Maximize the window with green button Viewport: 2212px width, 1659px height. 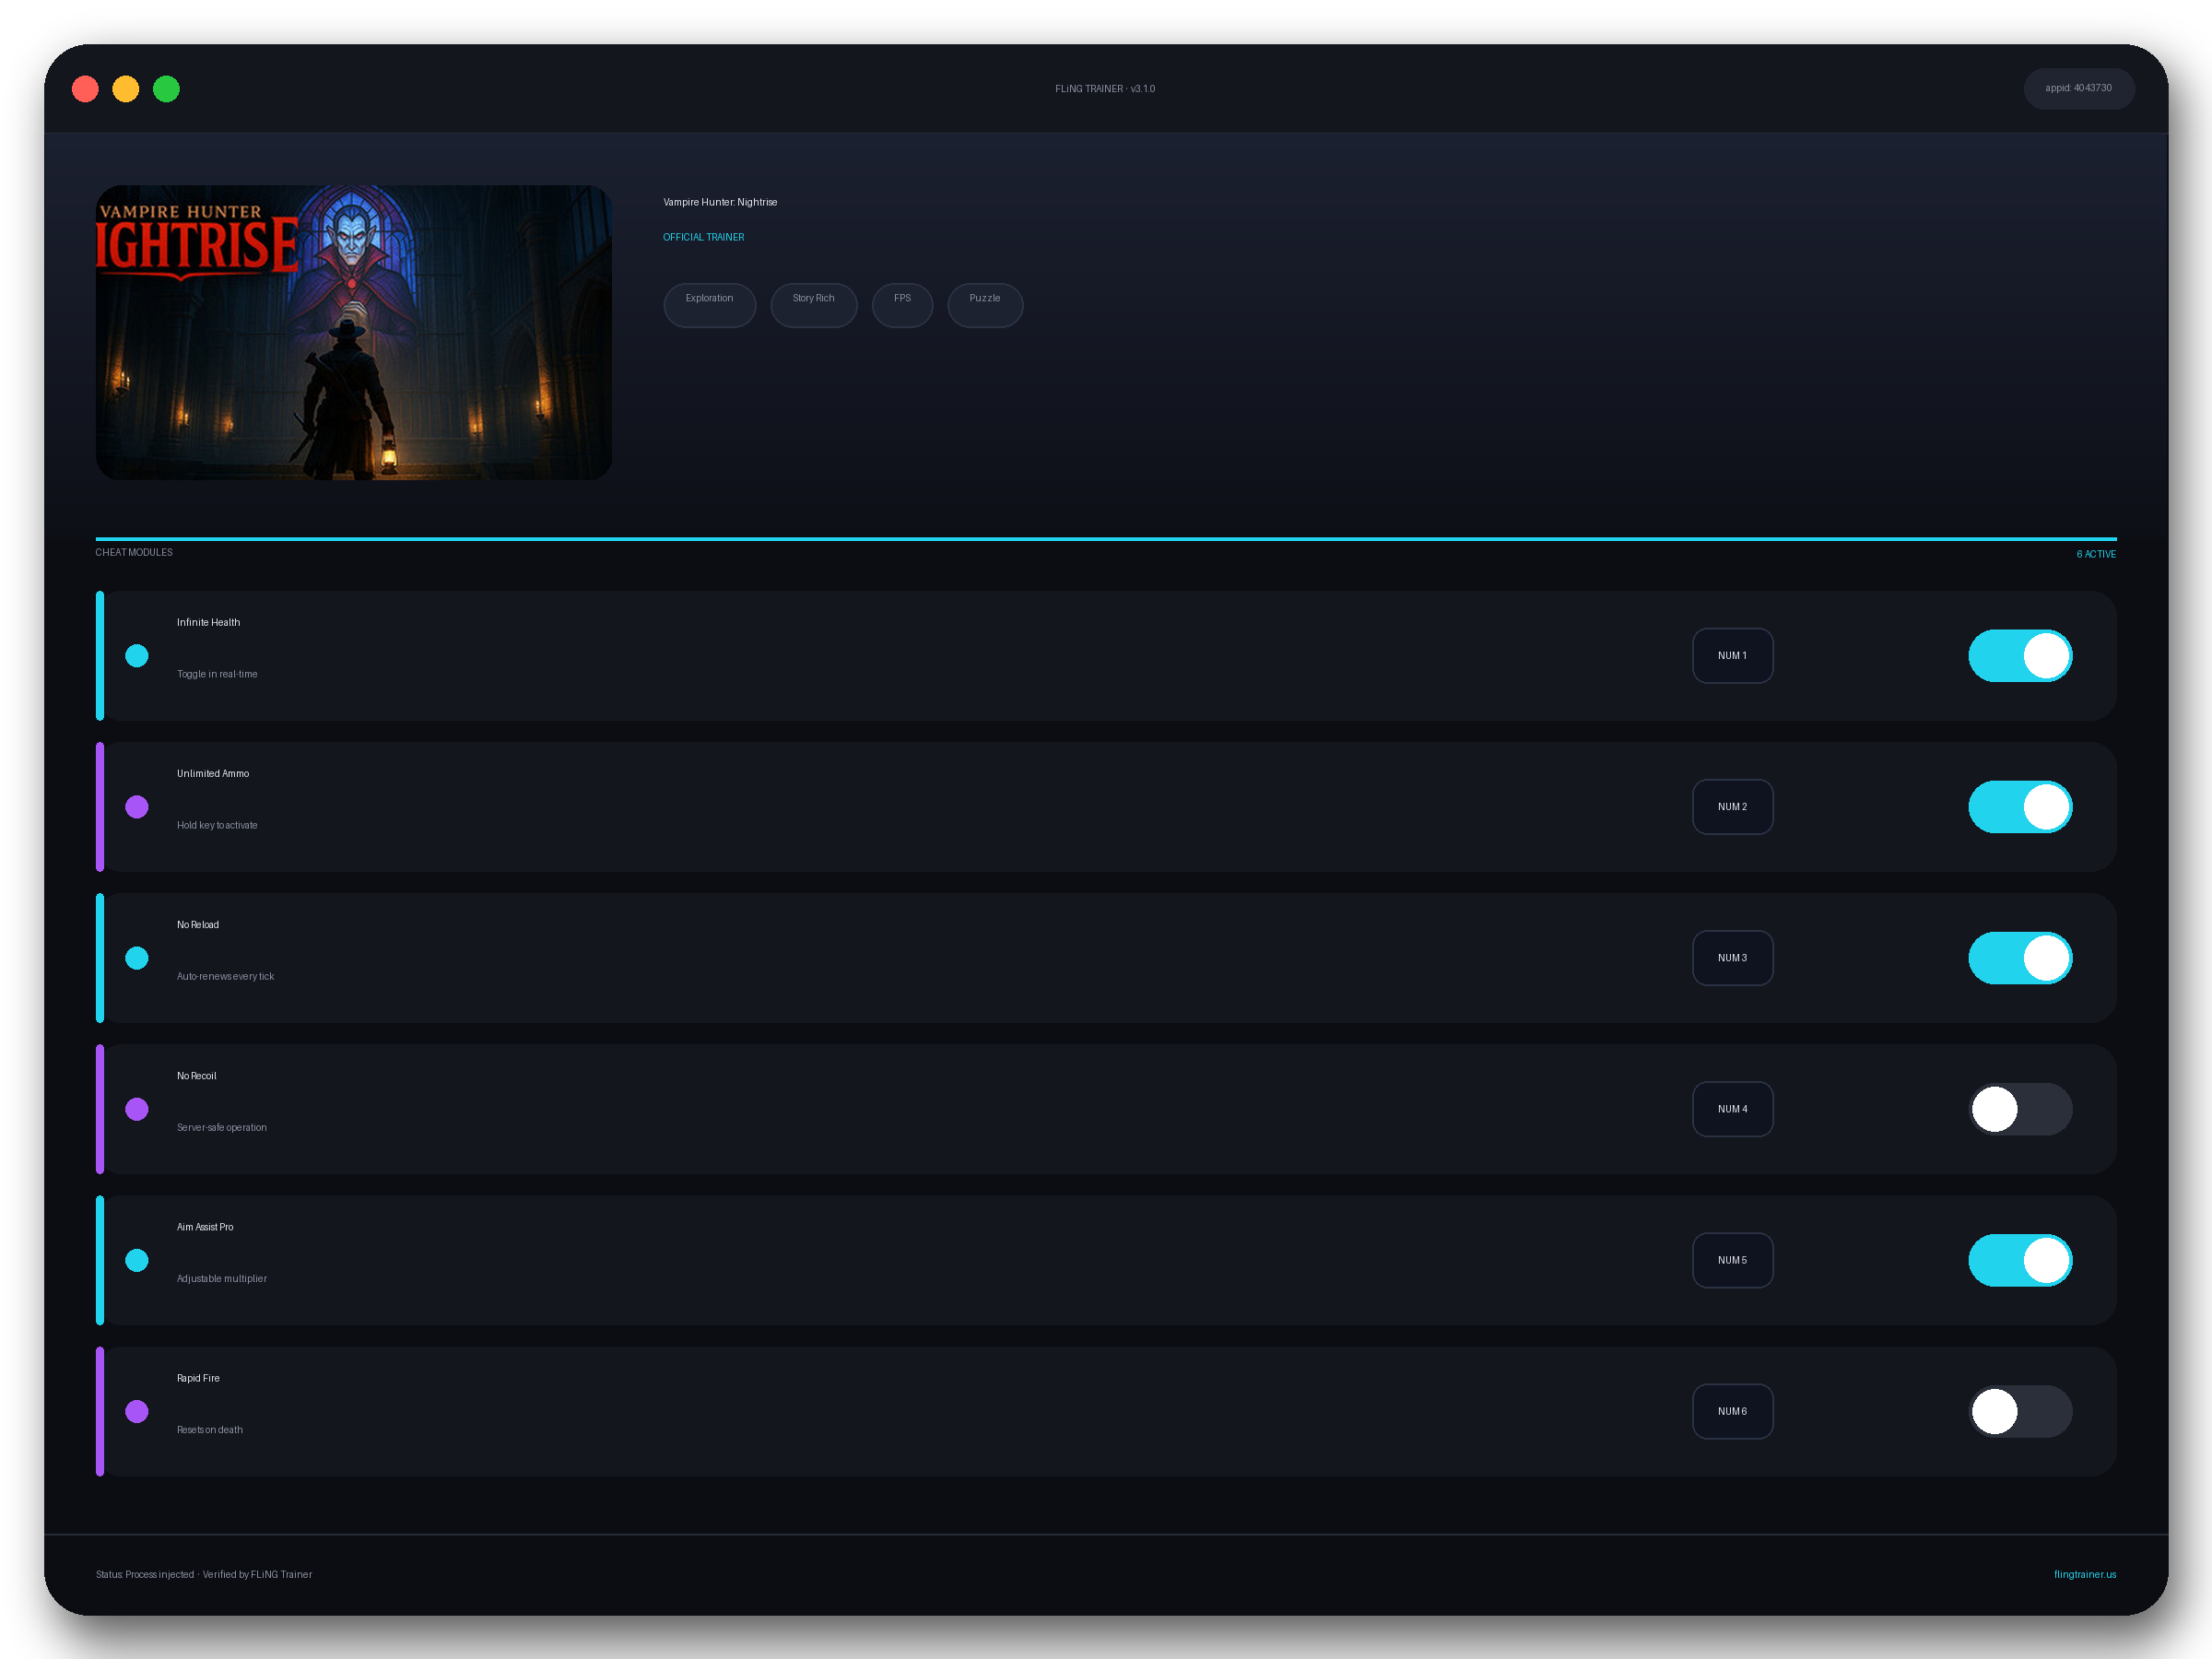tap(166, 89)
